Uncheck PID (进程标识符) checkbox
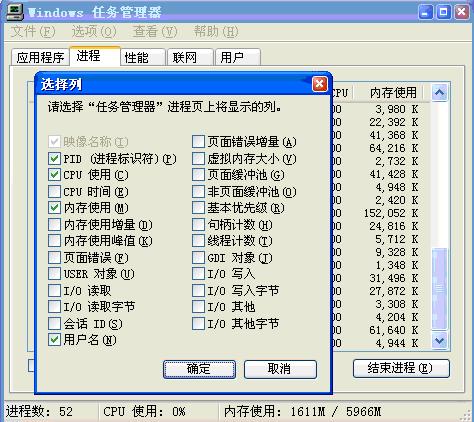The height and width of the screenshot is (422, 474). click(54, 159)
